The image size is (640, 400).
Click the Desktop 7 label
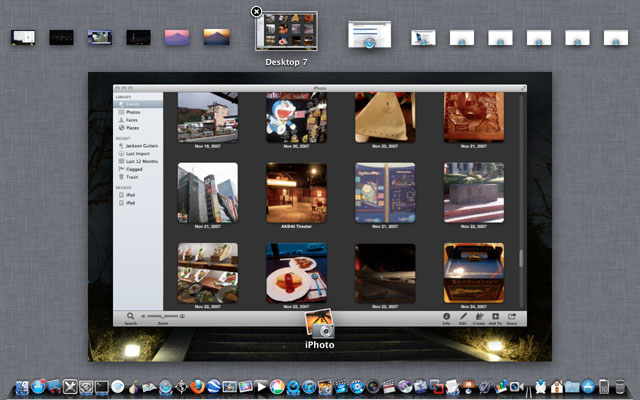(x=286, y=62)
